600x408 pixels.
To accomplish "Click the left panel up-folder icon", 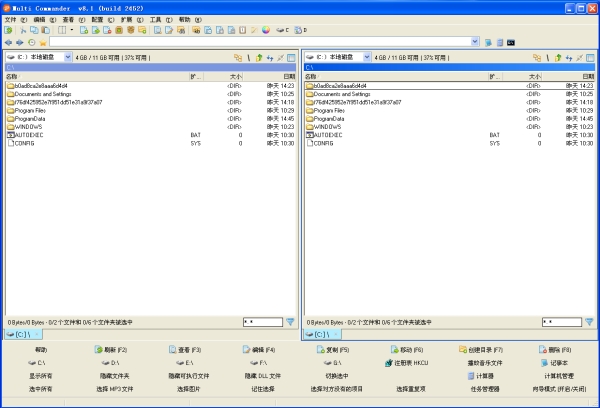I will point(258,58).
